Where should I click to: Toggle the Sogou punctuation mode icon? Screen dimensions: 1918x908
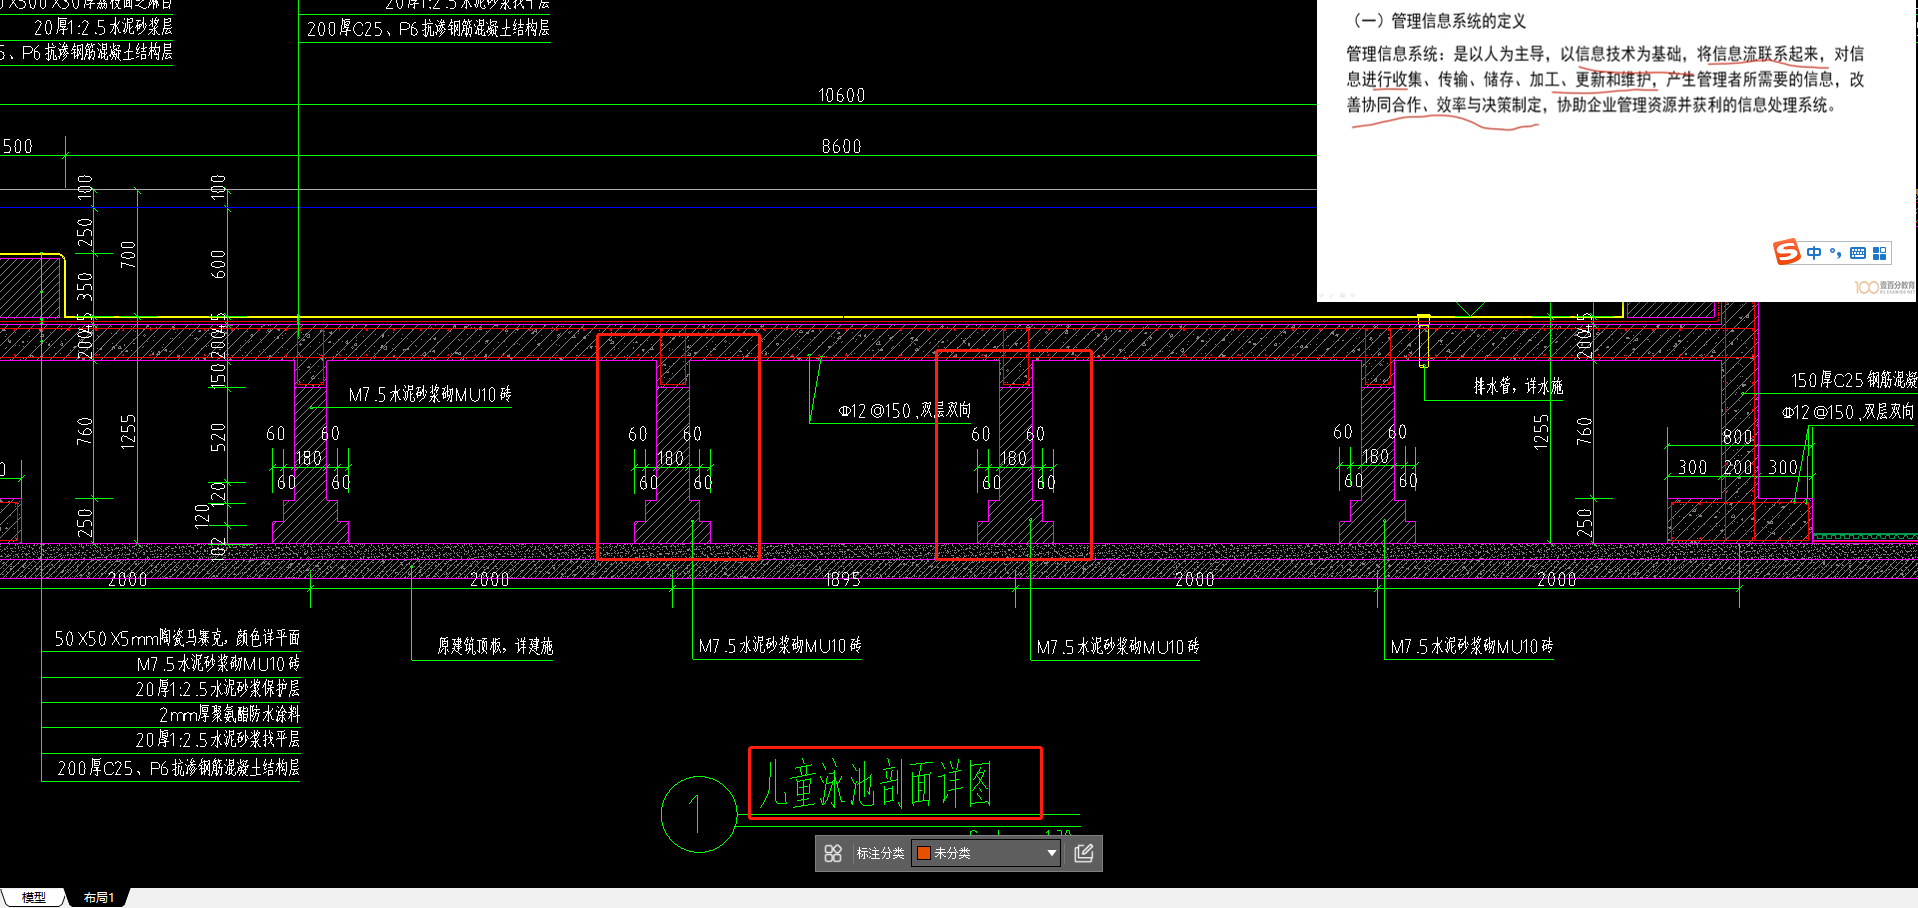(x=1836, y=253)
